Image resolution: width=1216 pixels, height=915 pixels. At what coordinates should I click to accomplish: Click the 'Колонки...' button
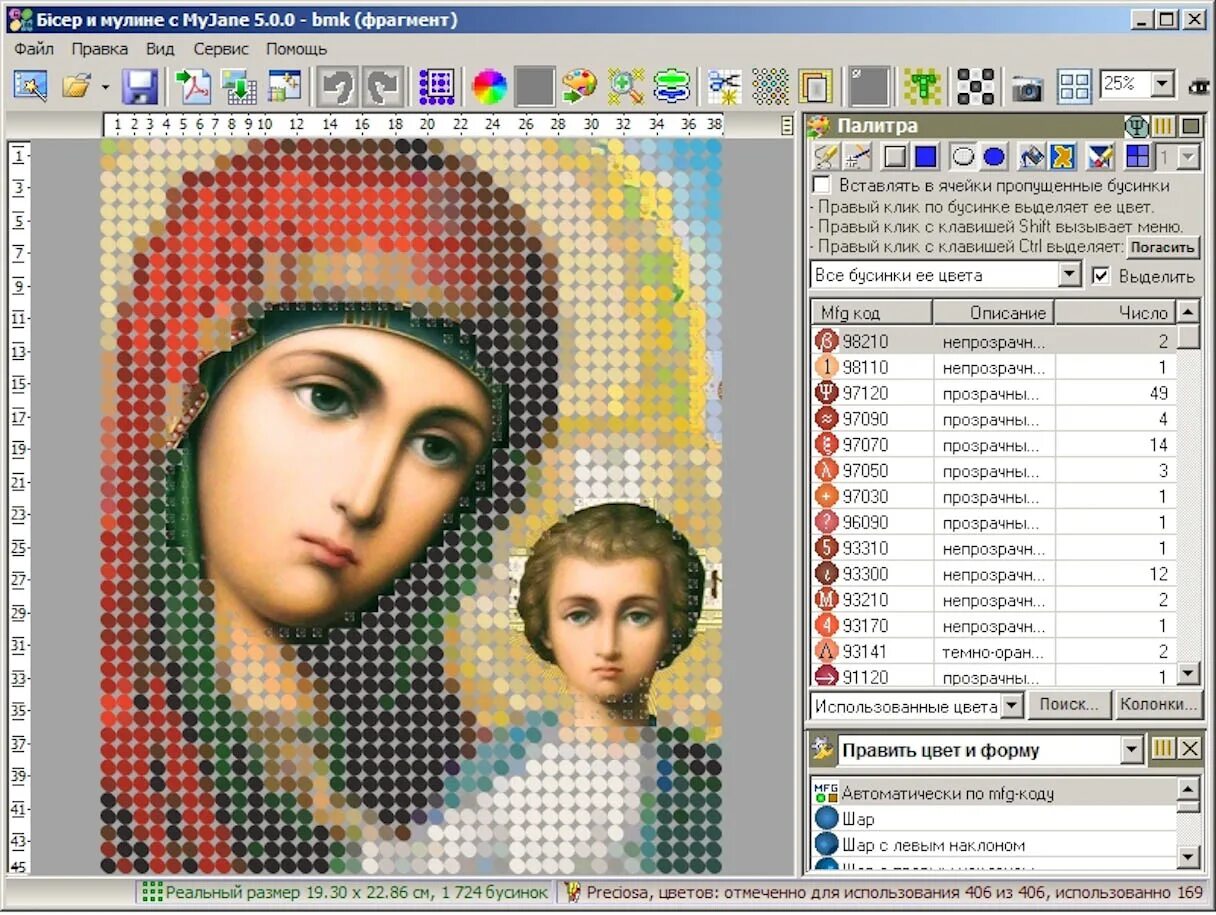pyautogui.click(x=1158, y=704)
